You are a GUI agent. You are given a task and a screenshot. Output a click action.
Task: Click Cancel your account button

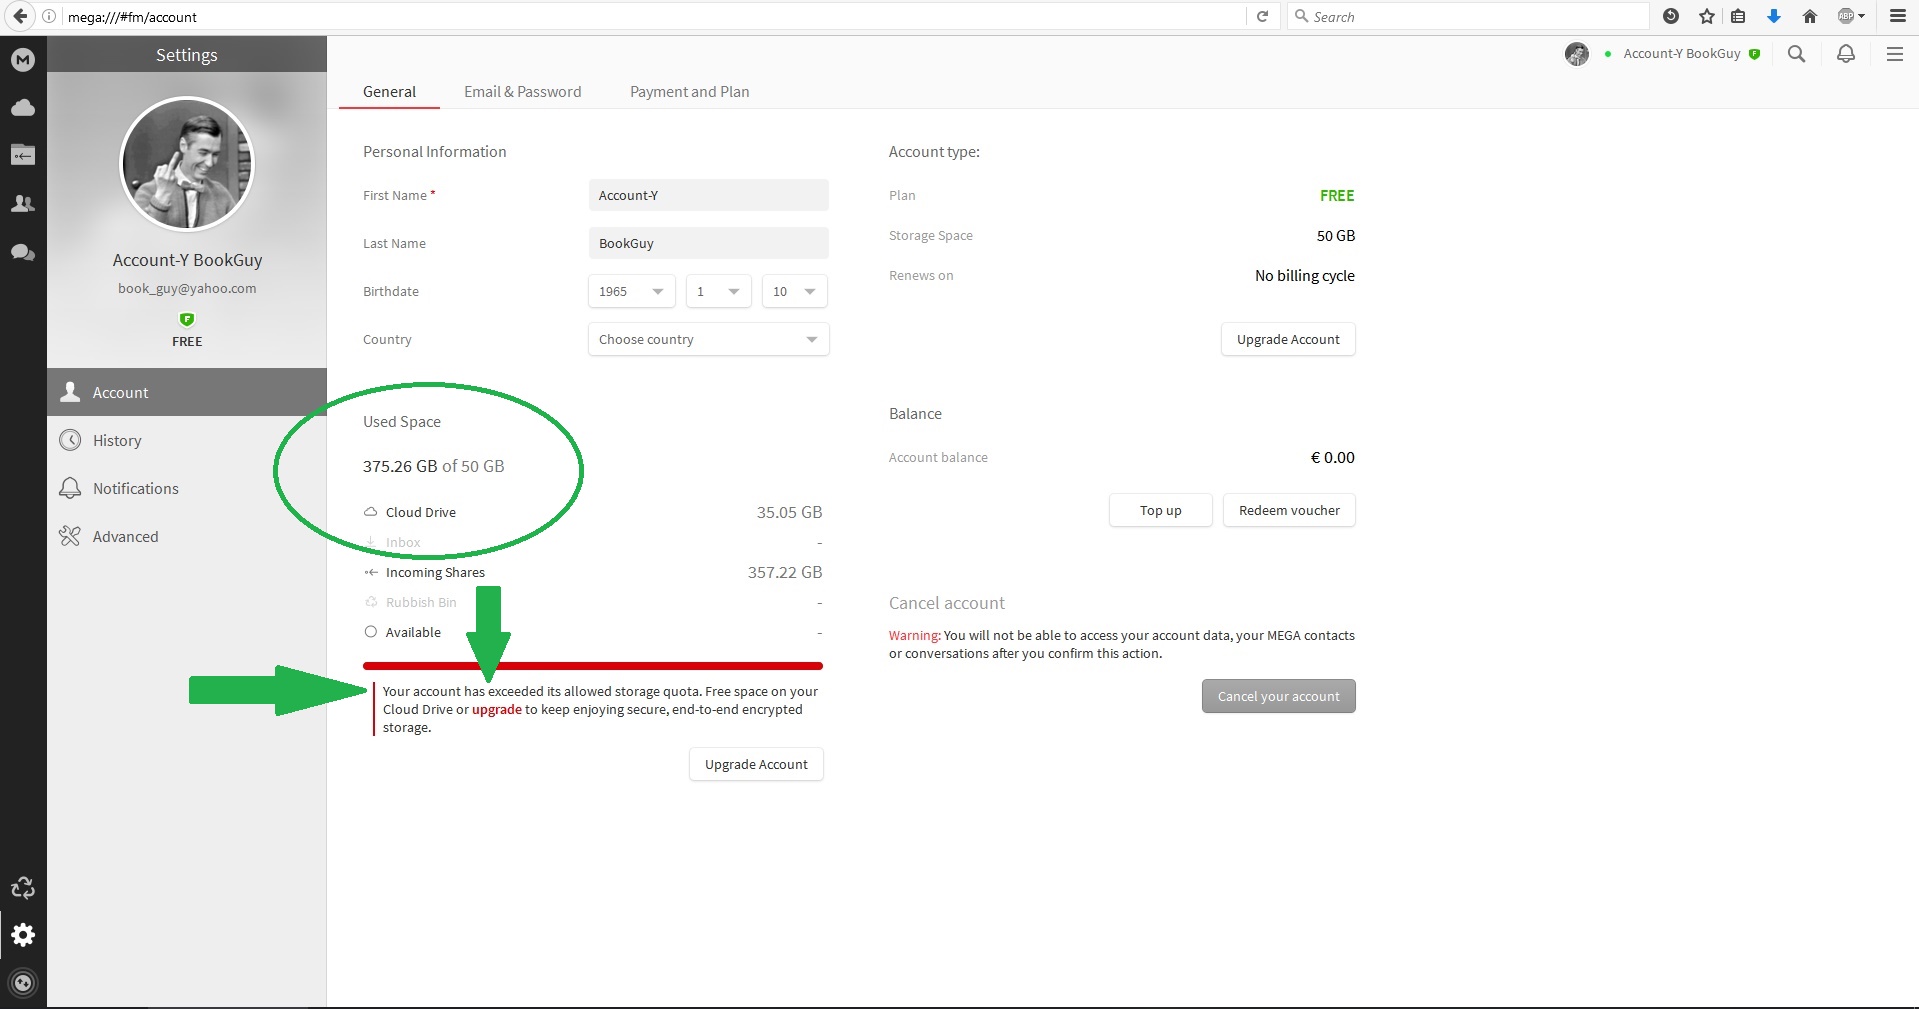click(x=1278, y=696)
